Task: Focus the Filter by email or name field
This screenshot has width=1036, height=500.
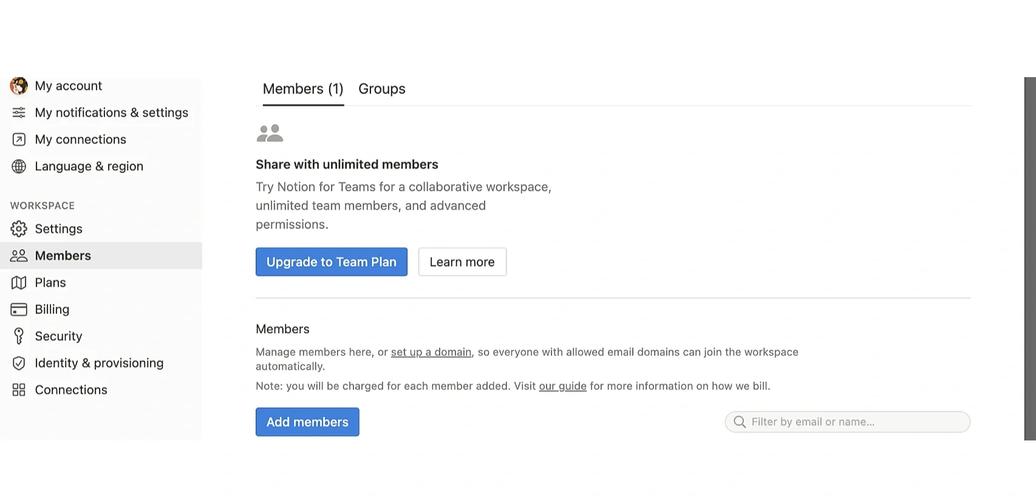Action: tap(855, 422)
